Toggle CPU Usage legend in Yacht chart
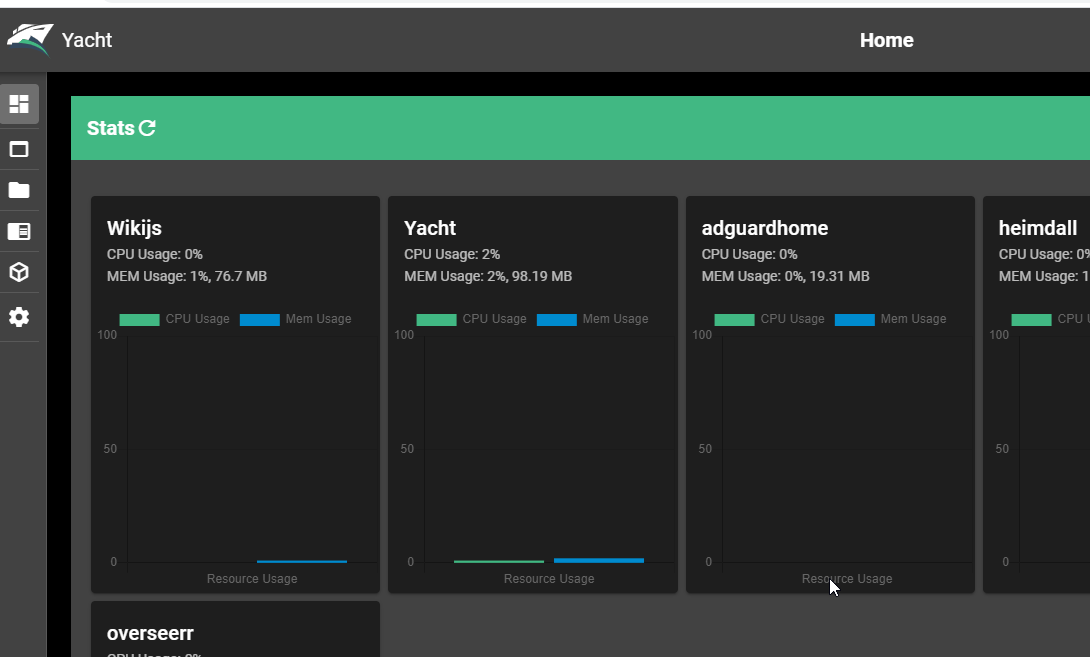The image size is (1090, 657). coord(471,319)
